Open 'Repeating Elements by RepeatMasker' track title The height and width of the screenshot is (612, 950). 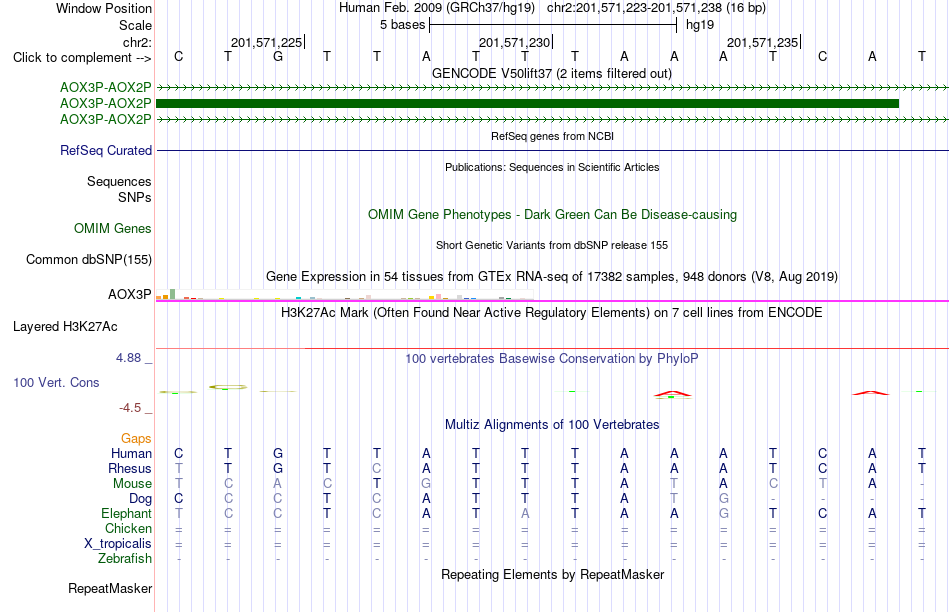(552, 574)
